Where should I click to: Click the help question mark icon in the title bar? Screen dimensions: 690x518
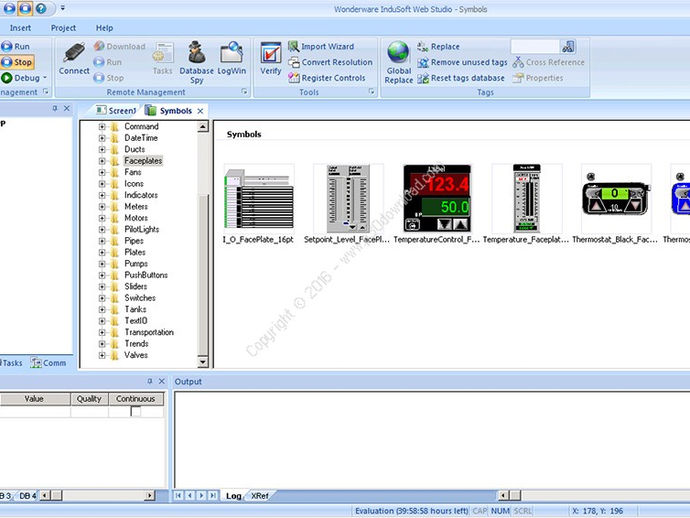[x=41, y=8]
